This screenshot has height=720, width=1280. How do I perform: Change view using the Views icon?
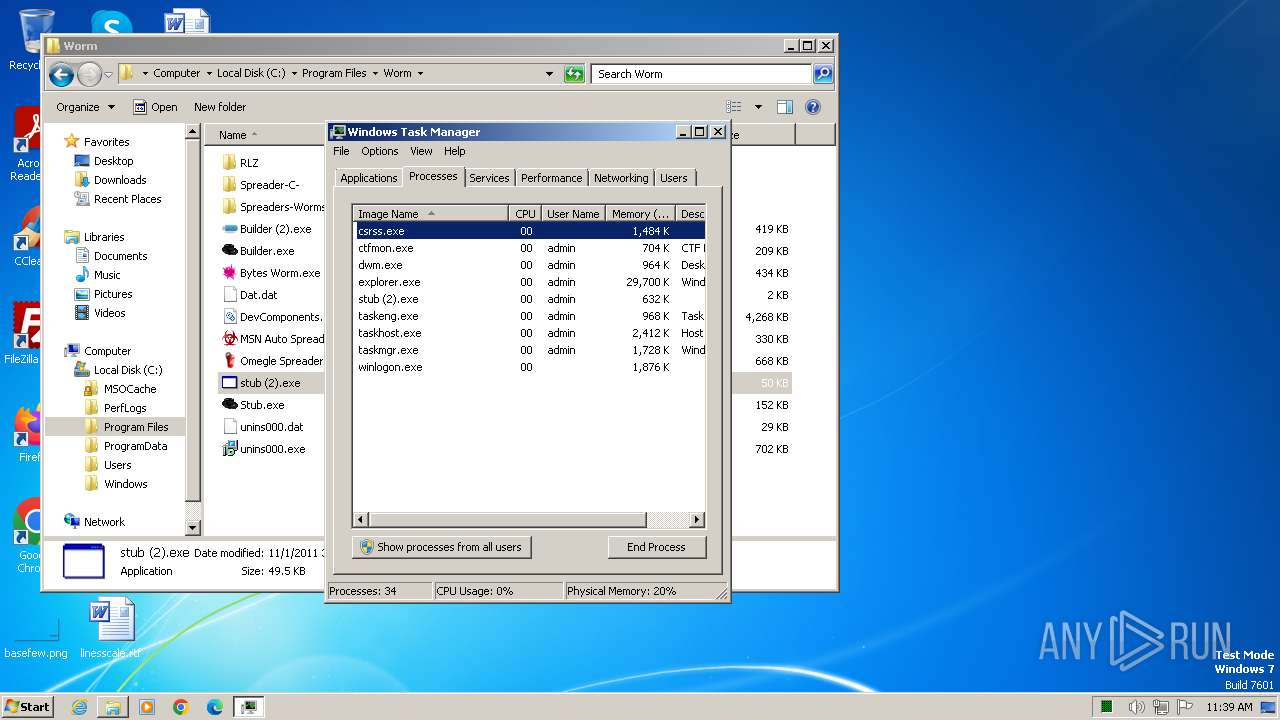[x=734, y=107]
